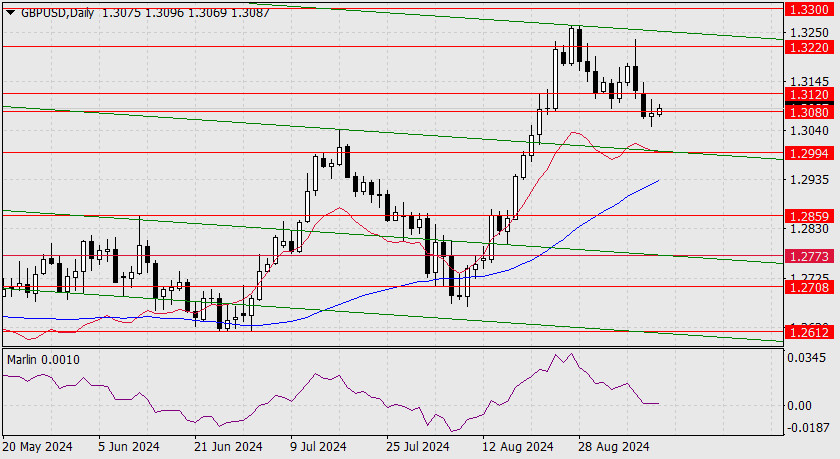Click the chart OHLC values 1.3075 1.3096 1.3069 1.3087
Screen dimensions: 840x459
point(185,12)
